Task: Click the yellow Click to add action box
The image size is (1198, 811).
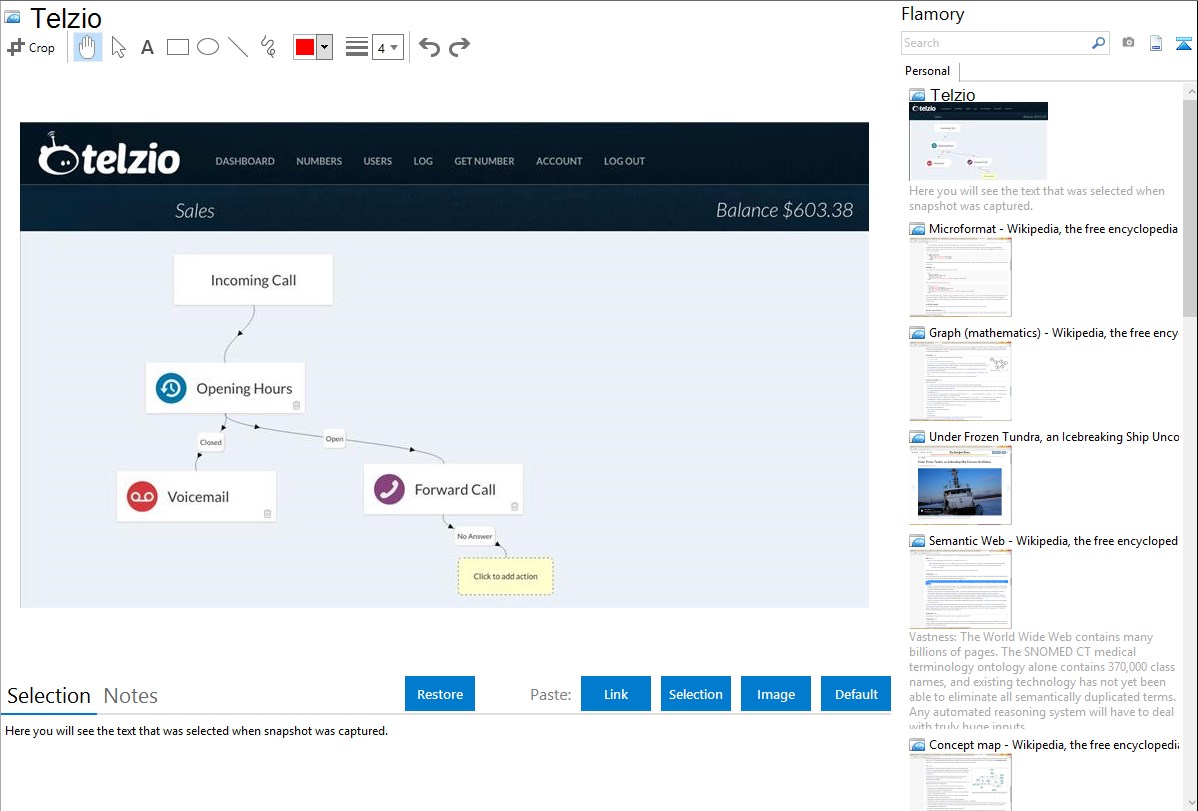Action: [x=506, y=576]
